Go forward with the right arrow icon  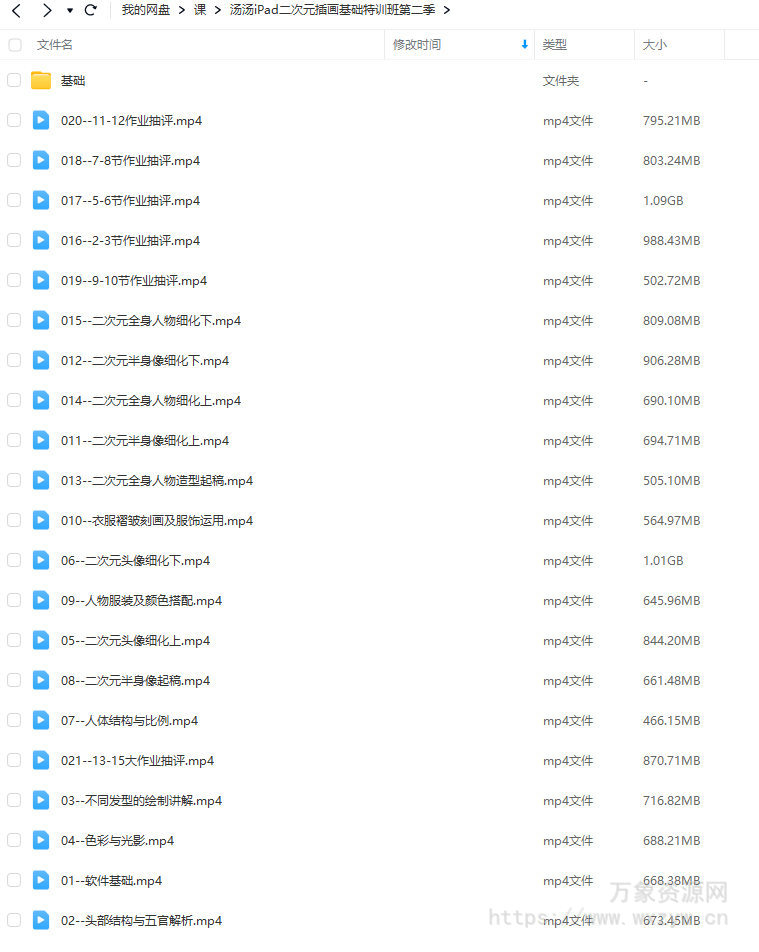(47, 10)
